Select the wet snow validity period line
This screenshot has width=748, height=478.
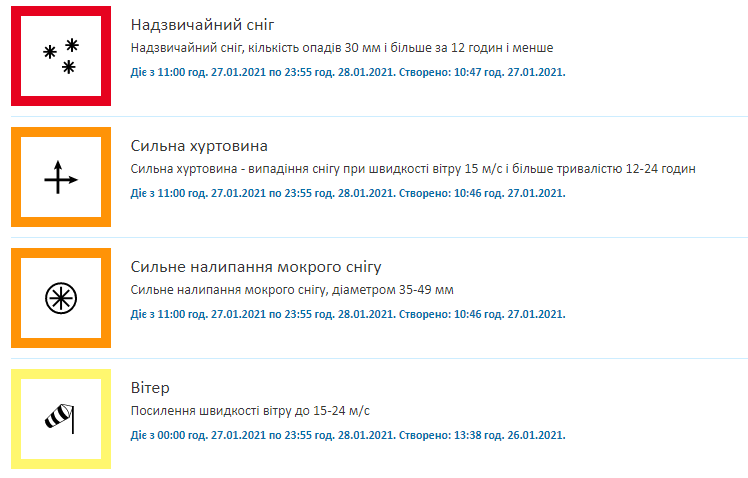click(x=348, y=314)
